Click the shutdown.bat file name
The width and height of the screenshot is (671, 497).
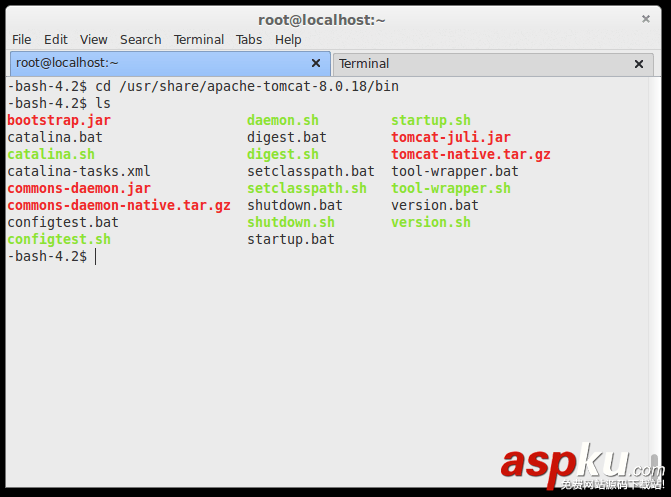click(x=295, y=205)
